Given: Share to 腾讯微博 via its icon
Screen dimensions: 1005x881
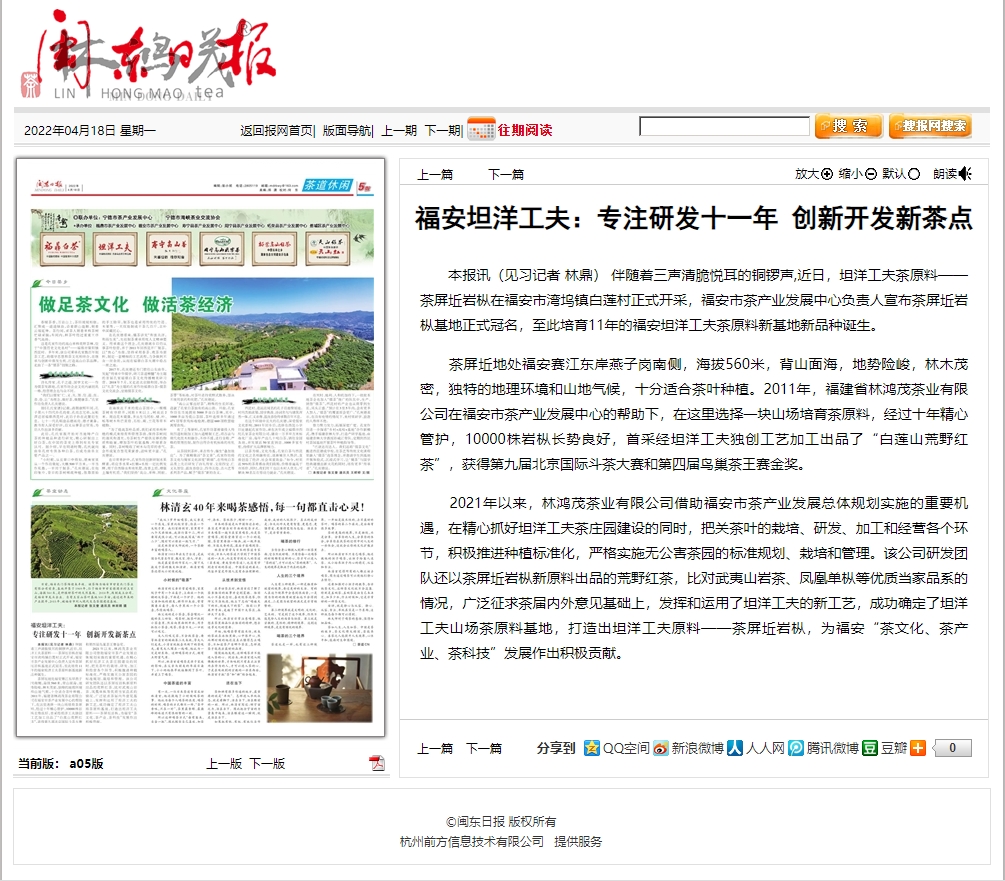Looking at the screenshot, I should click(x=795, y=748).
